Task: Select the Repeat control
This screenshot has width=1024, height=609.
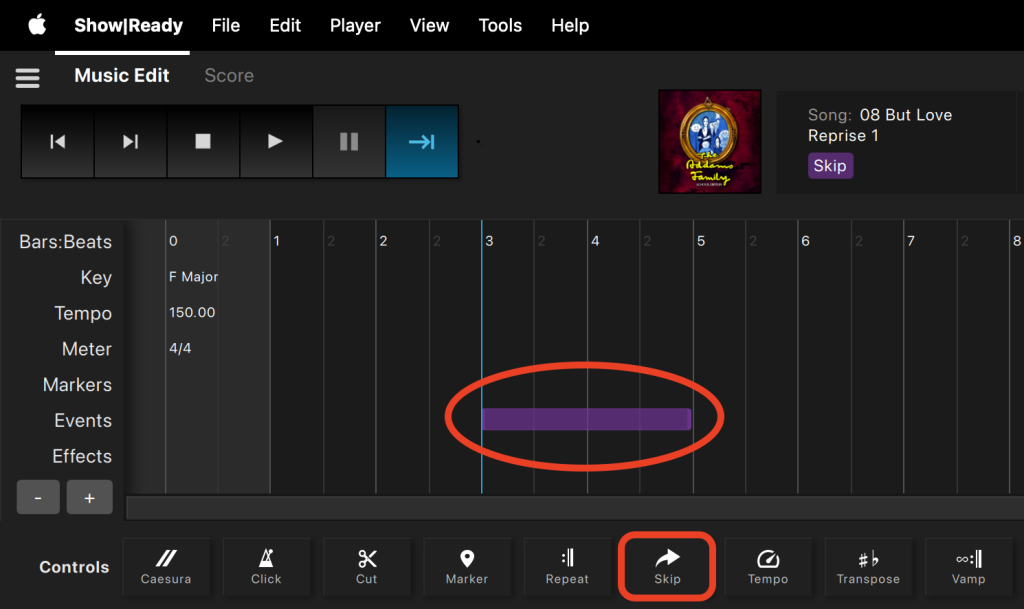Action: coord(567,567)
